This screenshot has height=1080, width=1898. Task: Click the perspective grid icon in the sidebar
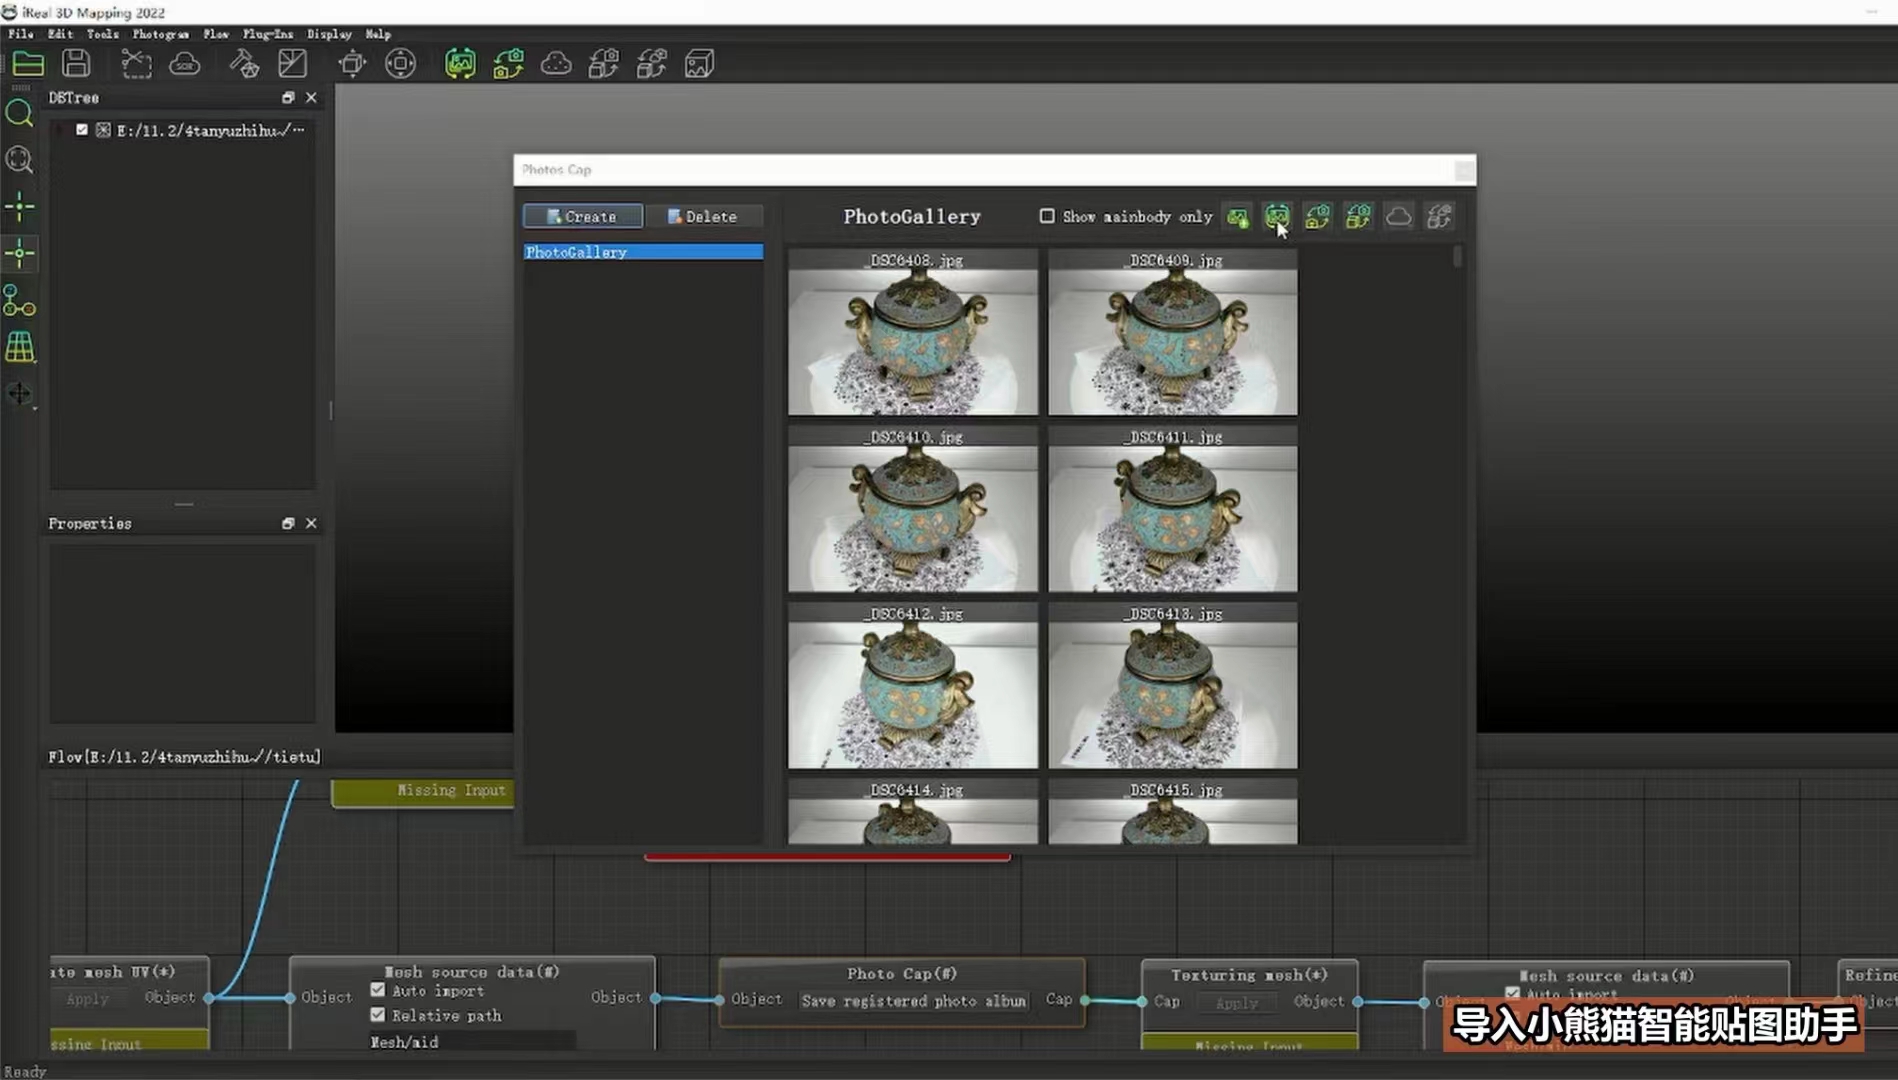(19, 347)
